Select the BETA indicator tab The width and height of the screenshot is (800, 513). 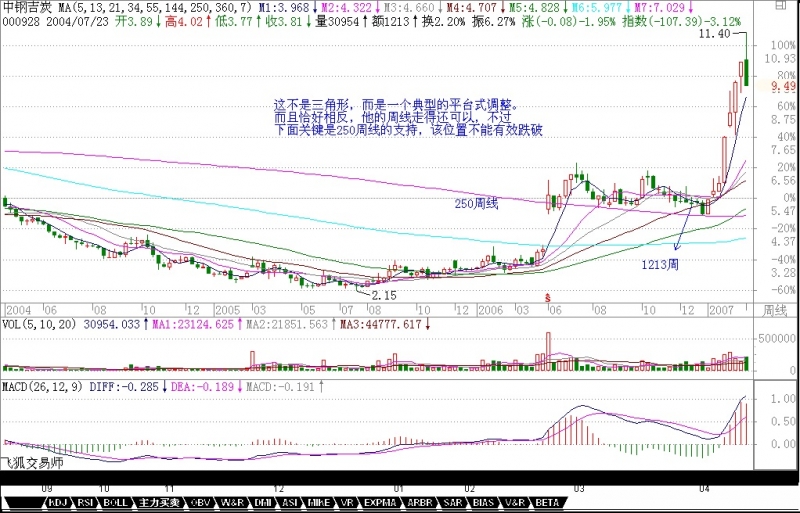tap(547, 503)
